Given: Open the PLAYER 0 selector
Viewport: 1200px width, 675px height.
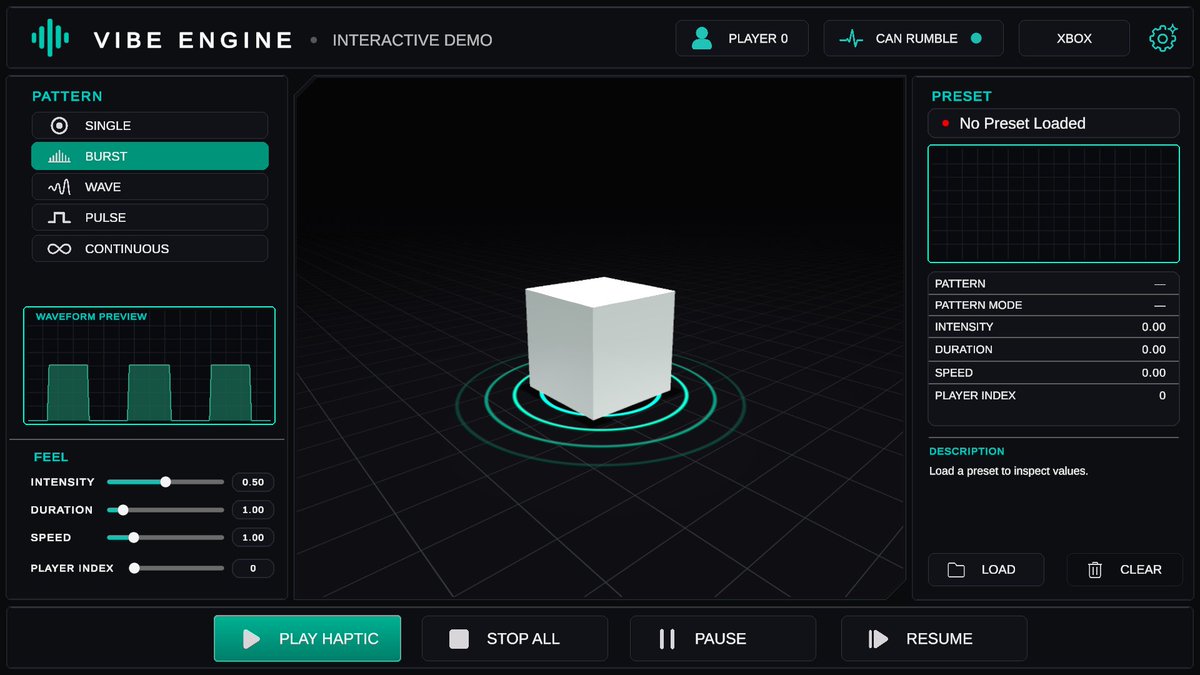Looking at the screenshot, I should [742, 38].
